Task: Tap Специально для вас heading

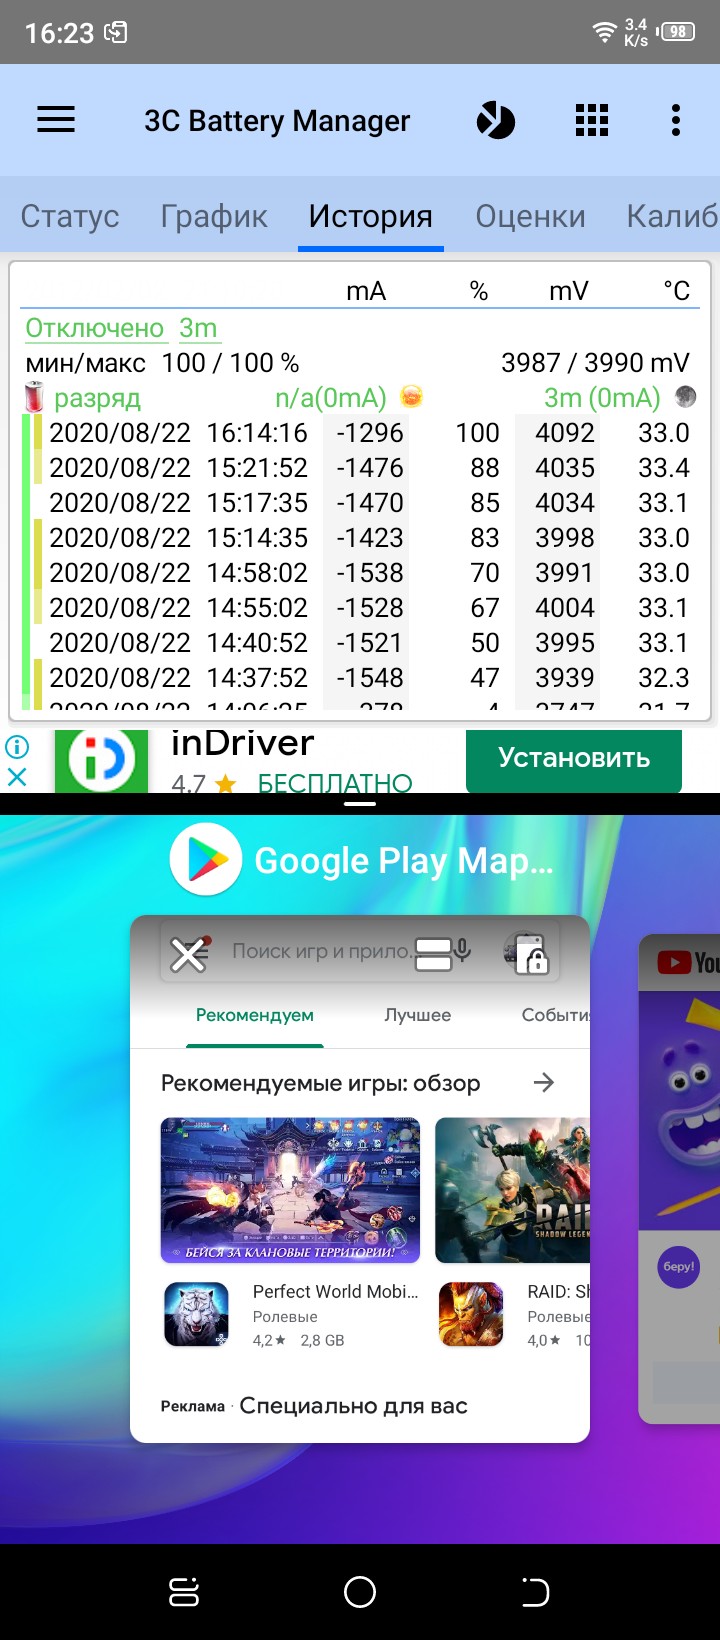Action: coord(354,1406)
